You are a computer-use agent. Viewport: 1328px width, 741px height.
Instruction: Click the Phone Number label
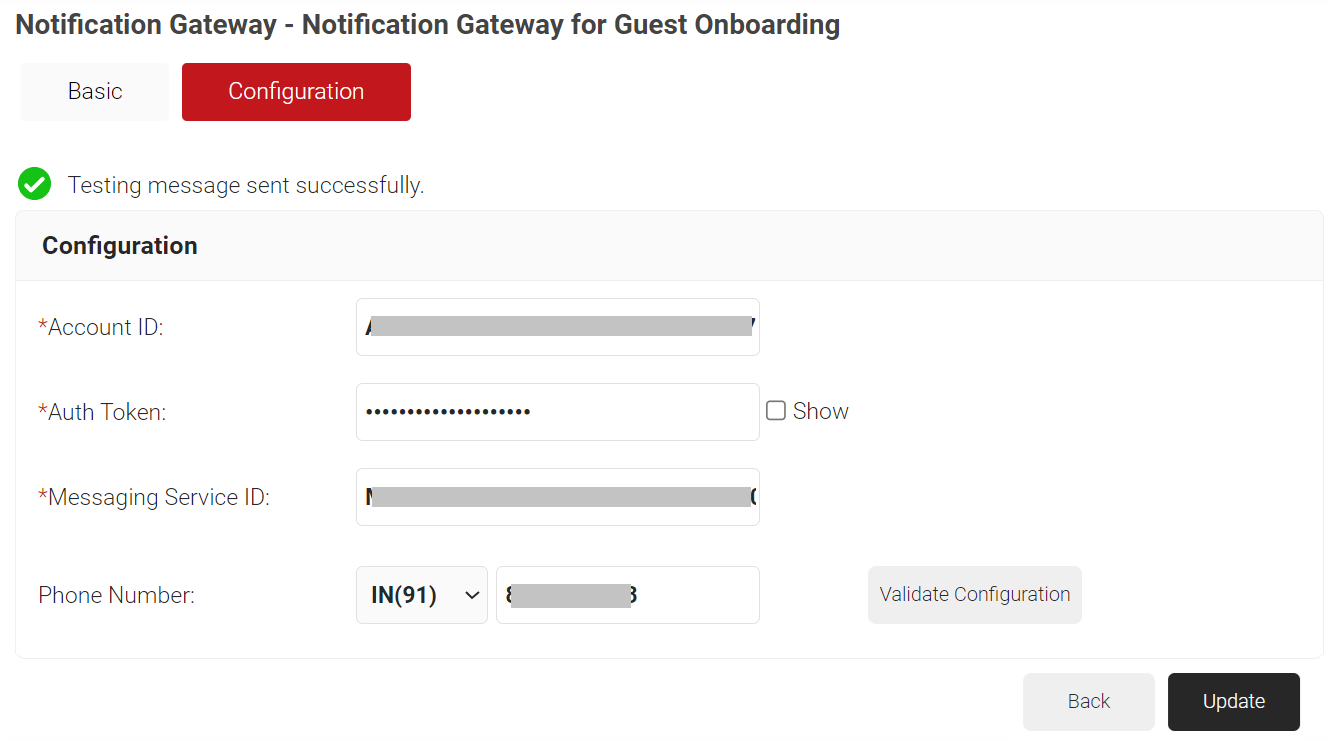(116, 596)
